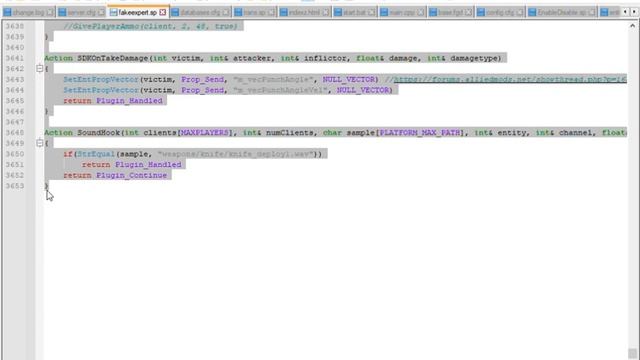This screenshot has height=360, width=640.
Task: Open the base.fgd tab
Action: (x=451, y=12)
